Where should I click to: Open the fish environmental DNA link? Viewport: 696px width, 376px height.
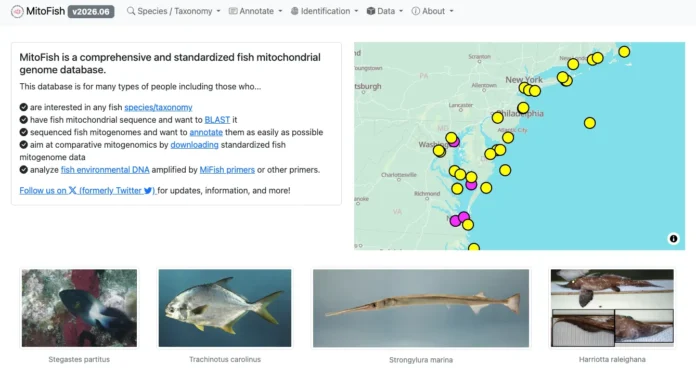(x=105, y=170)
